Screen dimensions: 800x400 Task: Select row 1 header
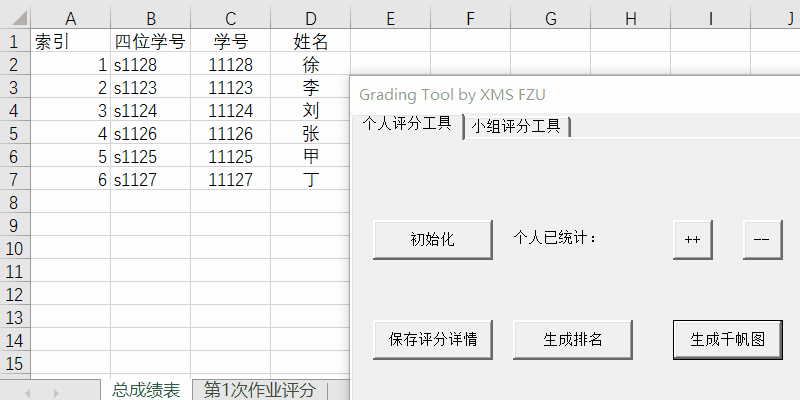coord(15,40)
